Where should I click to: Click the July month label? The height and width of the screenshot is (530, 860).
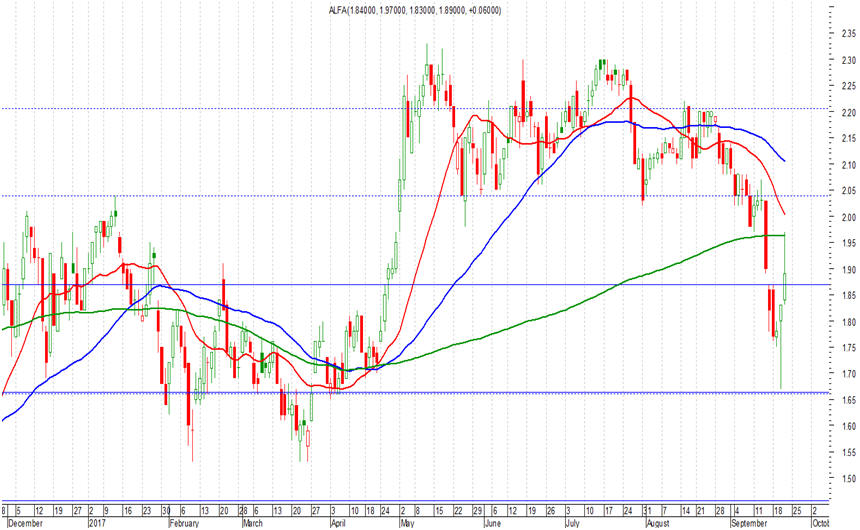click(x=572, y=523)
